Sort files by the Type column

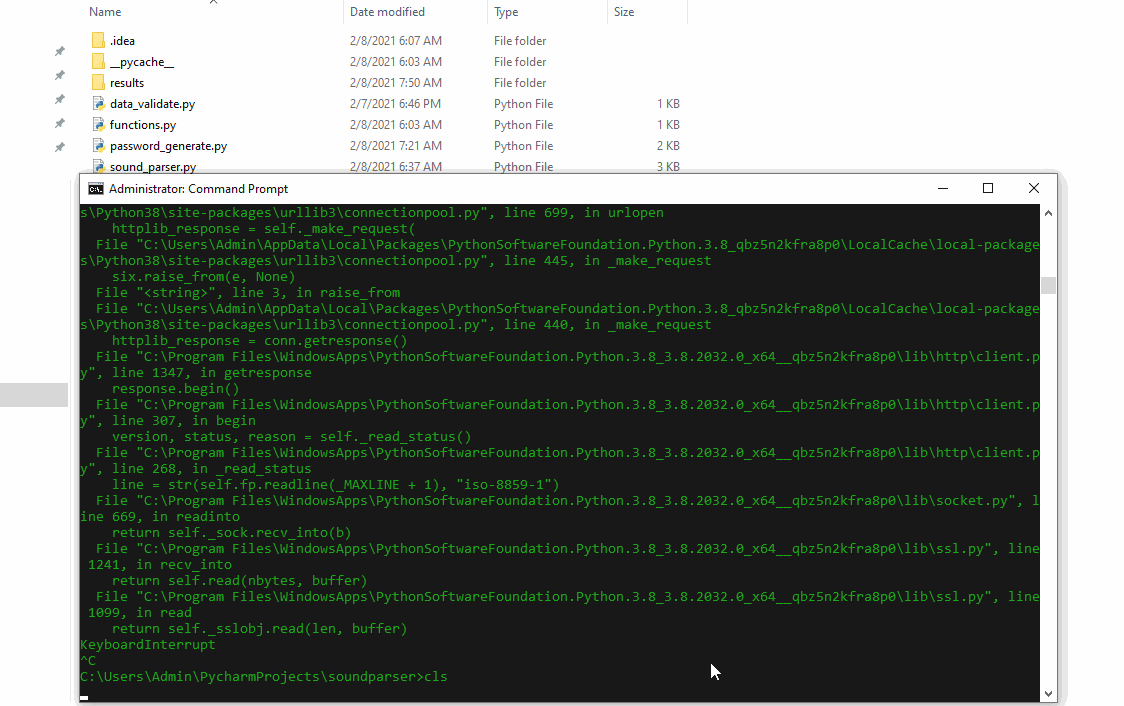coord(506,11)
